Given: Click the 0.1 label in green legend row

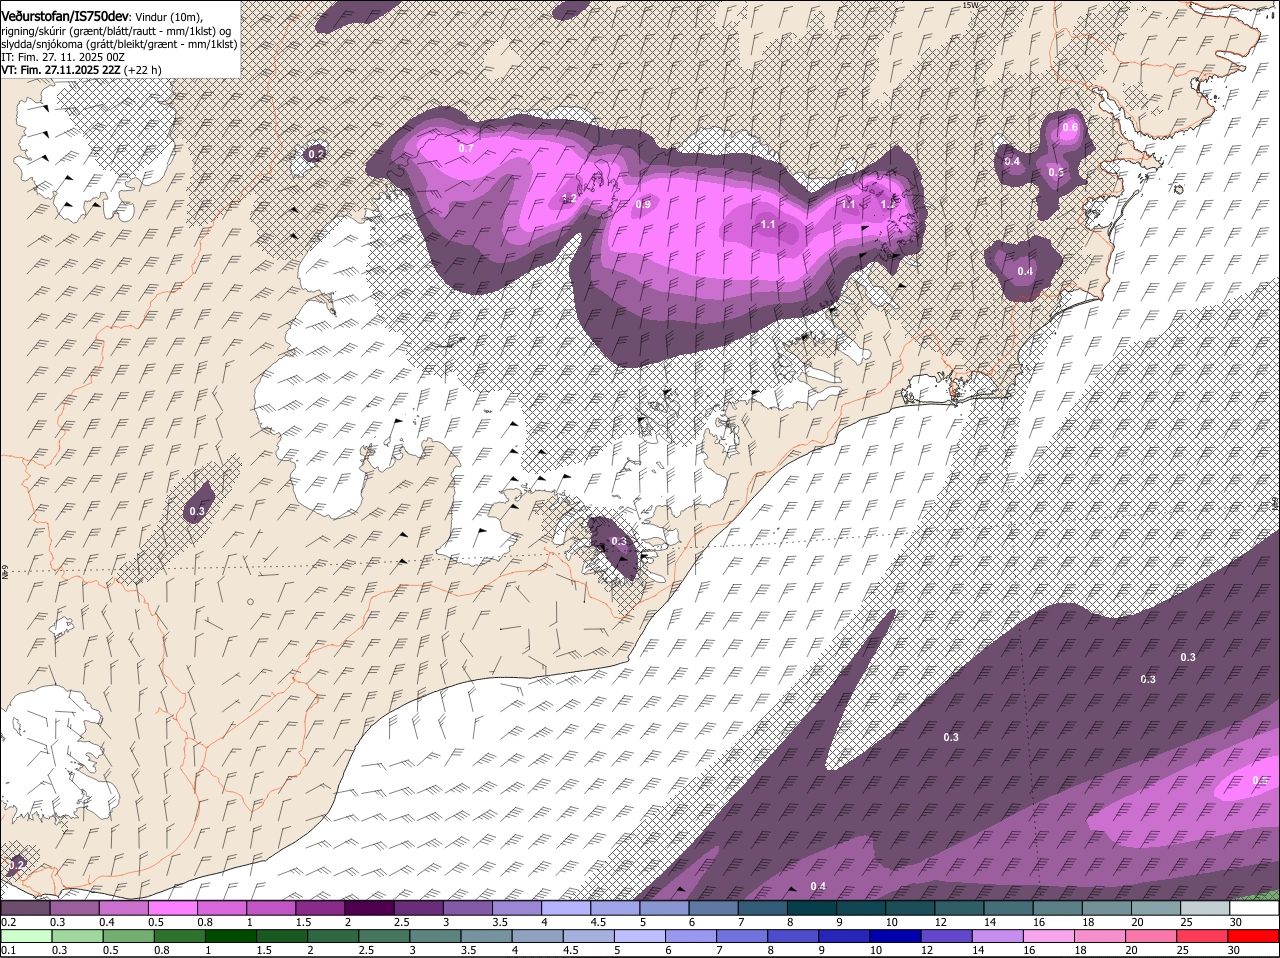Looking at the screenshot, I should point(8,949).
